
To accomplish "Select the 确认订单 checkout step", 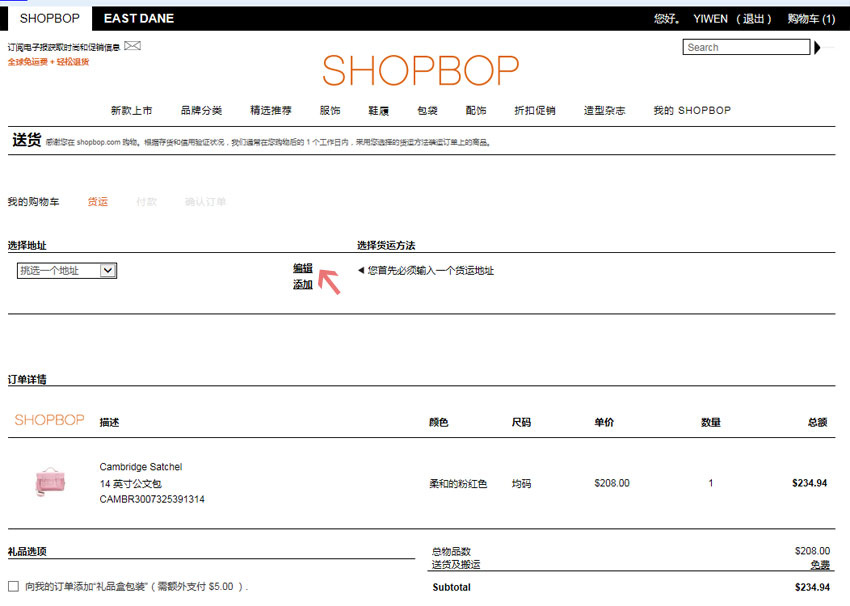I will coord(205,202).
